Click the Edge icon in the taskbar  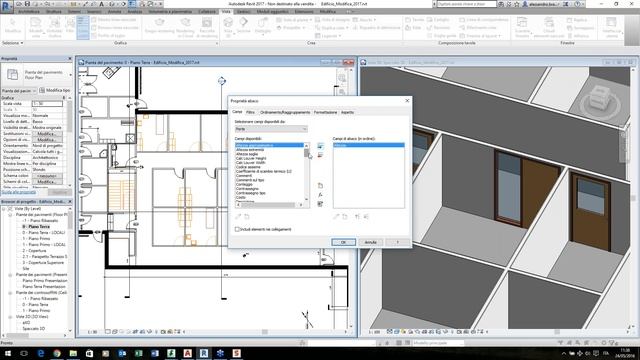40,353
